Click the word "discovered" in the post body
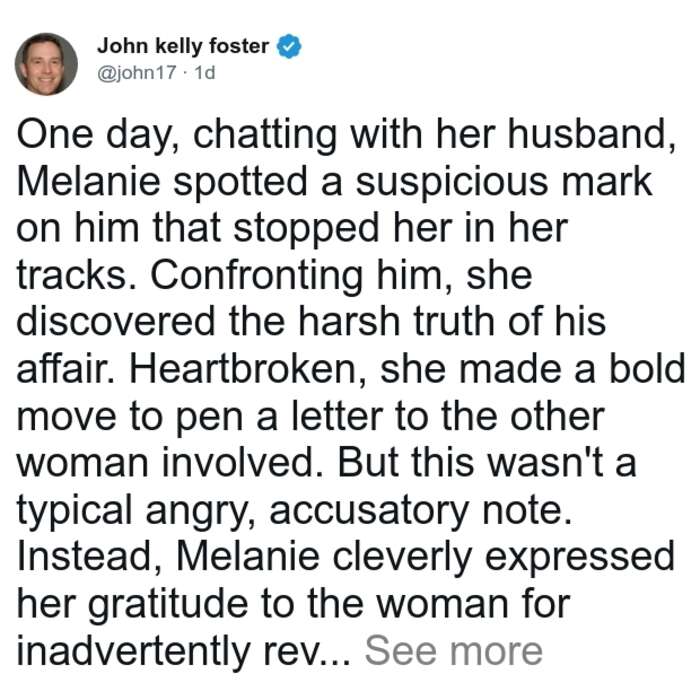The image size is (700, 700). (116, 321)
